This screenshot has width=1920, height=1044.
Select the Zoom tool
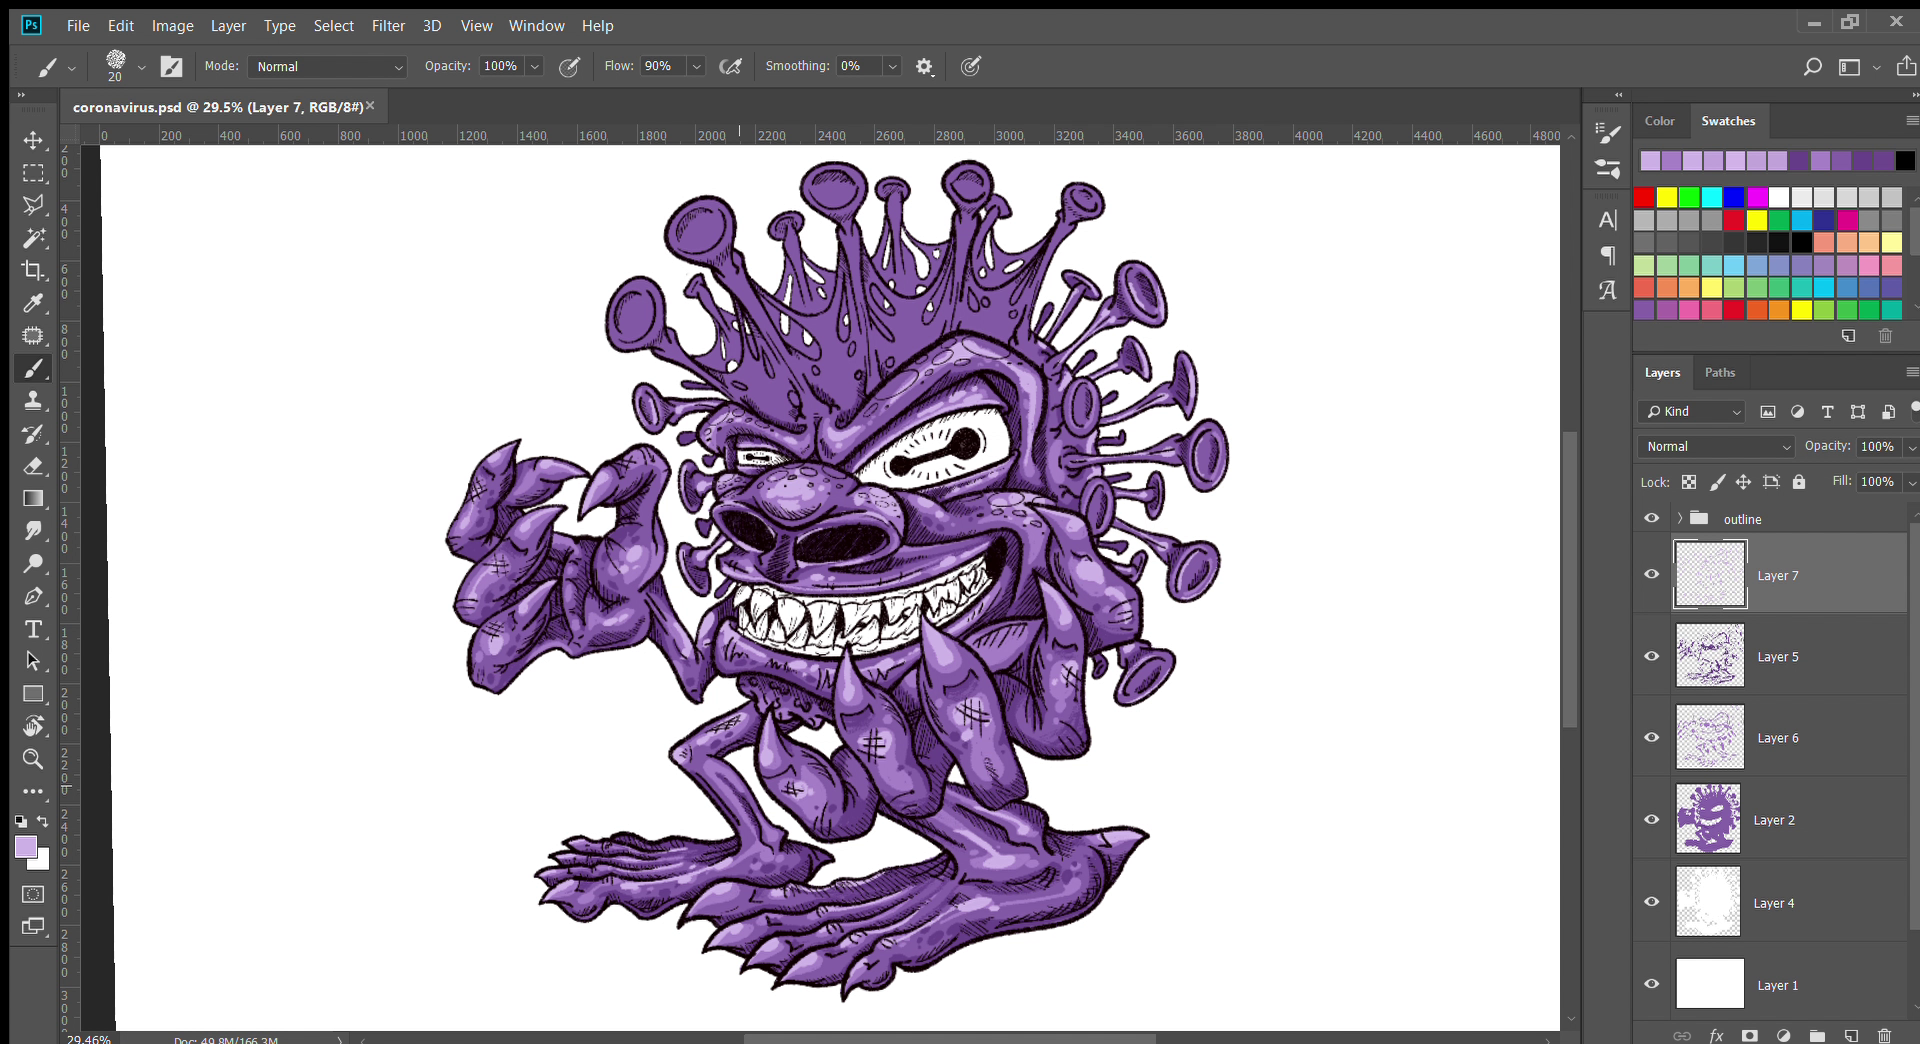[33, 759]
